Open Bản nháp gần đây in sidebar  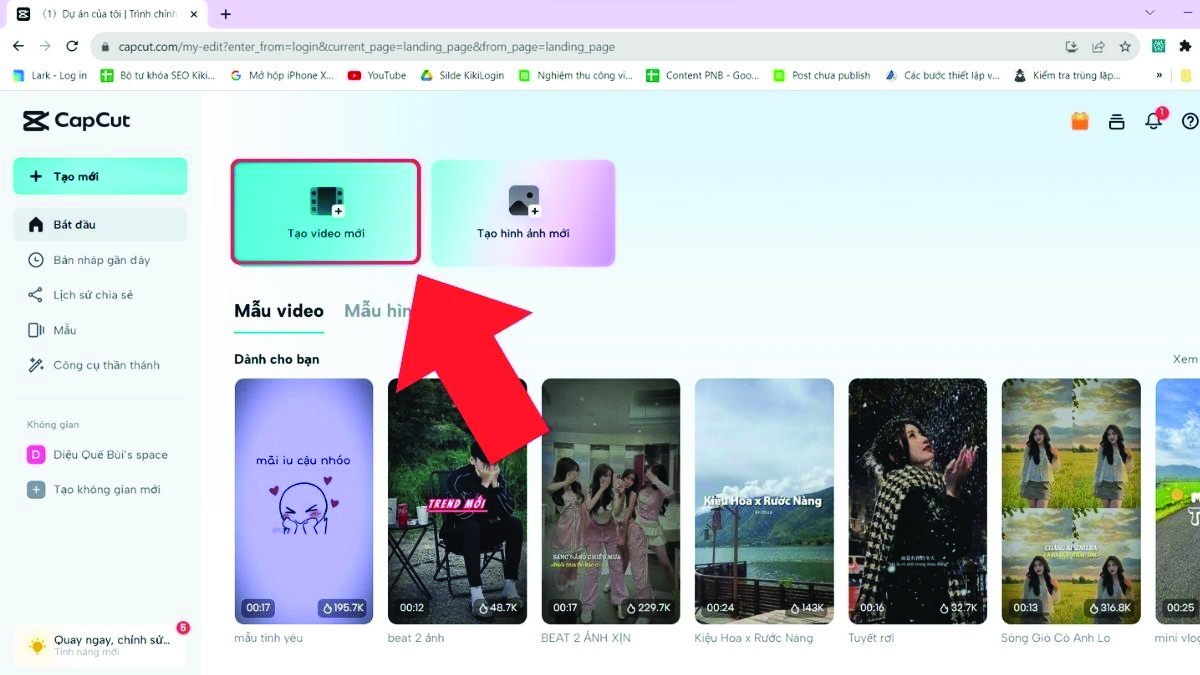coord(101,260)
